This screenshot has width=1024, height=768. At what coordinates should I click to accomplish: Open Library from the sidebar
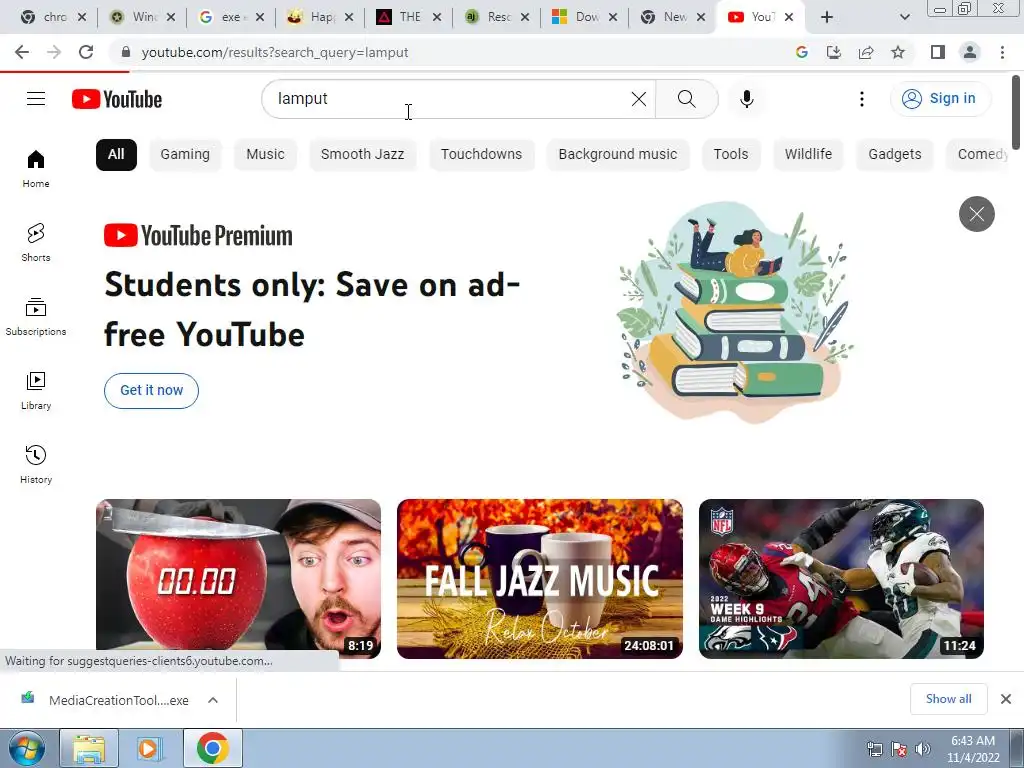pos(36,391)
